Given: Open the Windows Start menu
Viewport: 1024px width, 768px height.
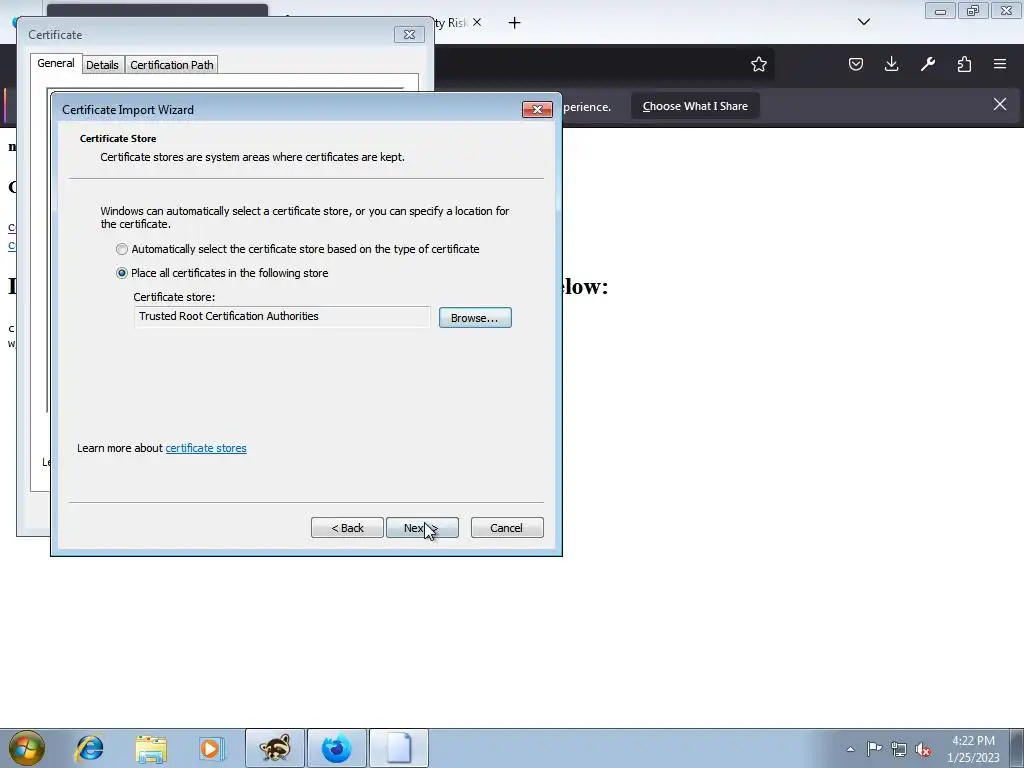Looking at the screenshot, I should 26,748.
